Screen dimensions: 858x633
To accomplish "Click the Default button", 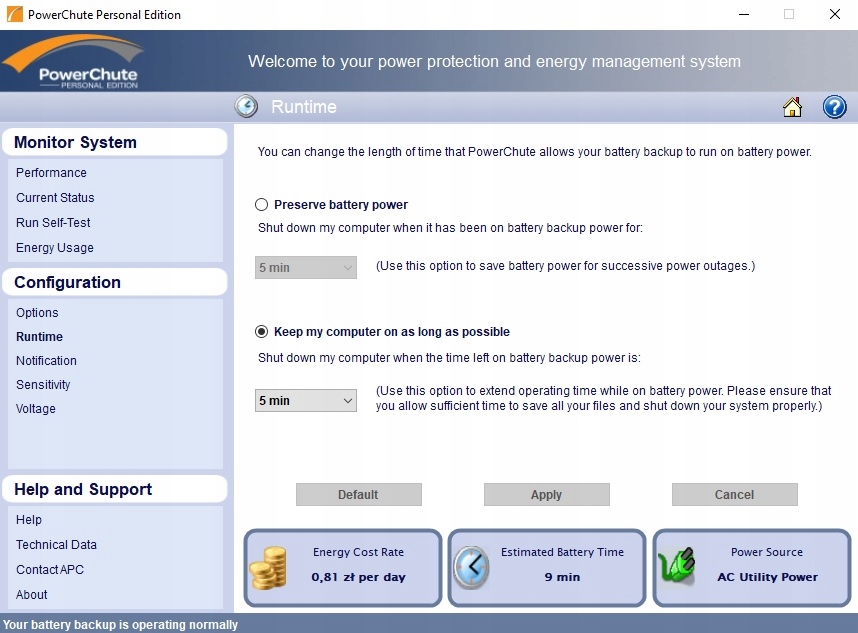I will 359,495.
